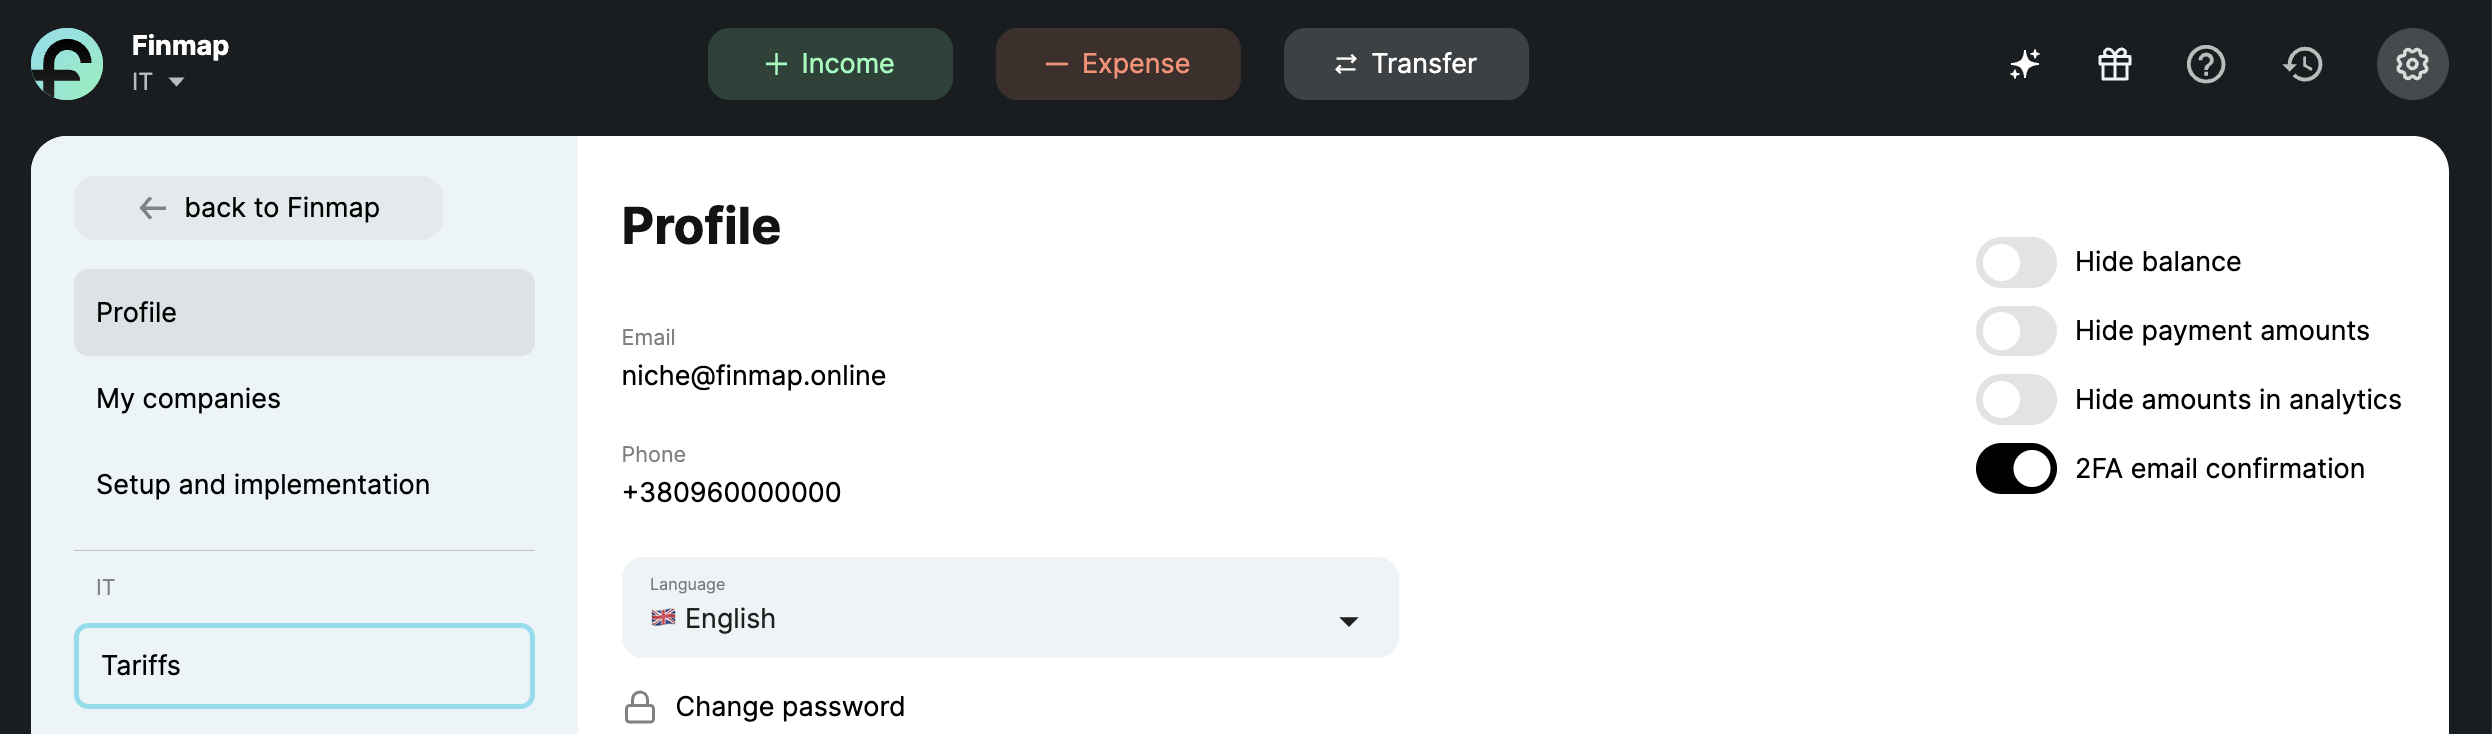The height and width of the screenshot is (734, 2492).
Task: Go to the Tariffs section
Action: click(x=304, y=666)
